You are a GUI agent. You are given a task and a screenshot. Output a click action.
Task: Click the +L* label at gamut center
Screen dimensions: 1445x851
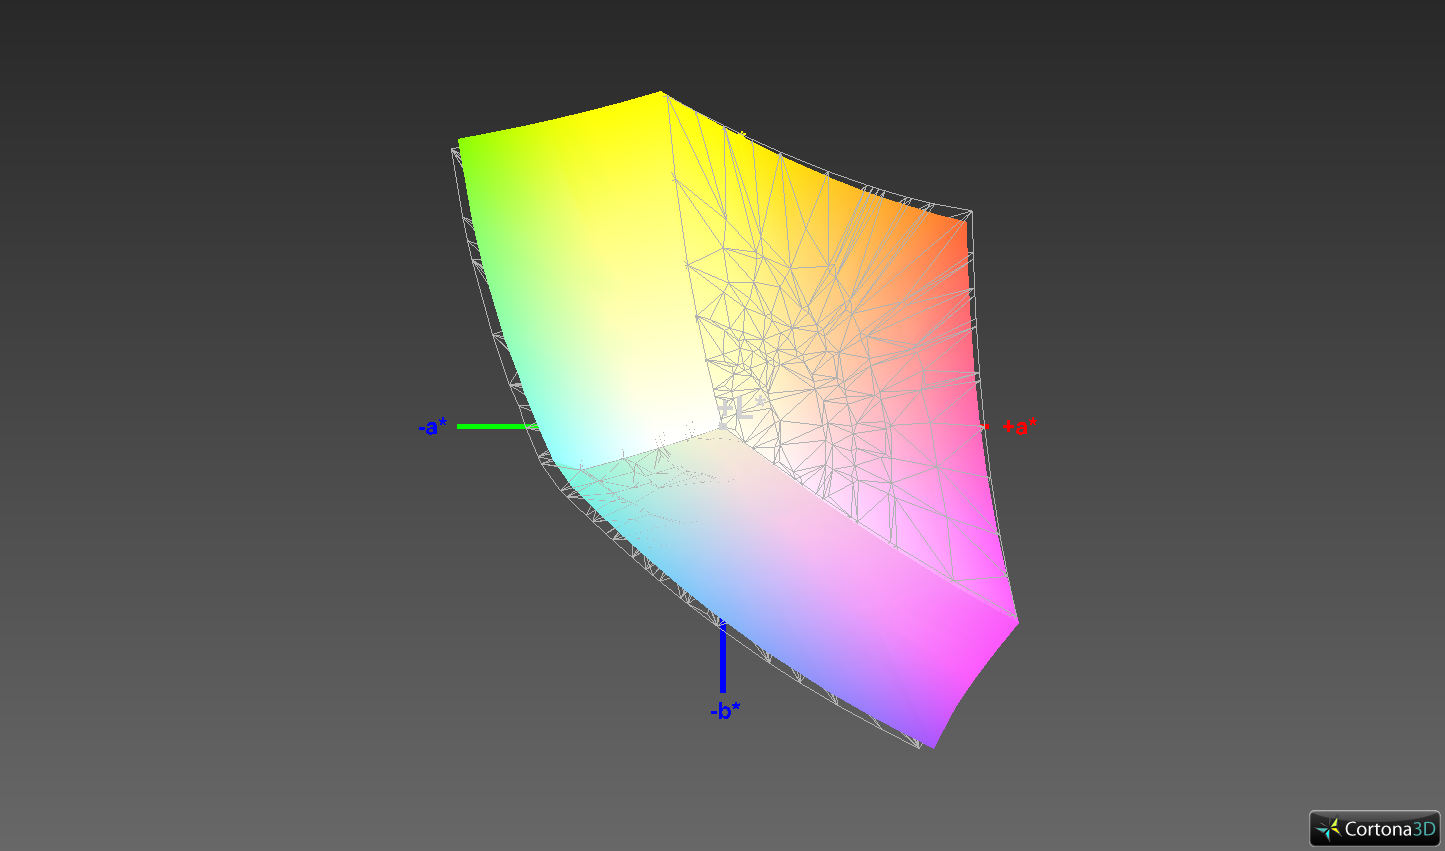point(738,409)
